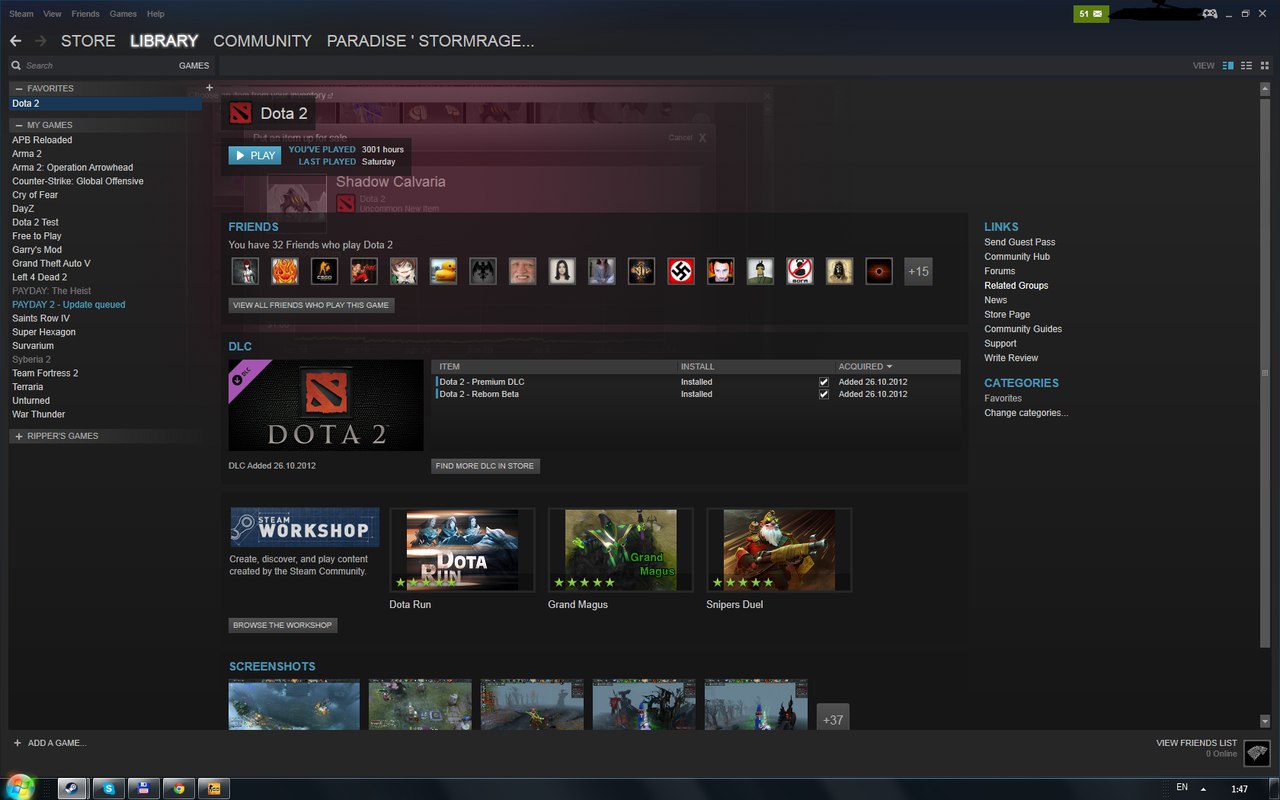Open the Community Hub link
The image size is (1280, 800).
[x=1017, y=257]
